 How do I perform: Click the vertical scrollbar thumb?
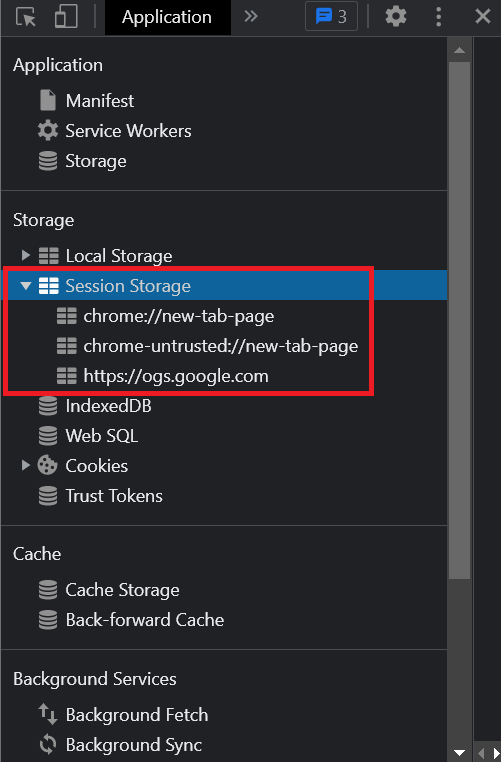click(x=459, y=320)
